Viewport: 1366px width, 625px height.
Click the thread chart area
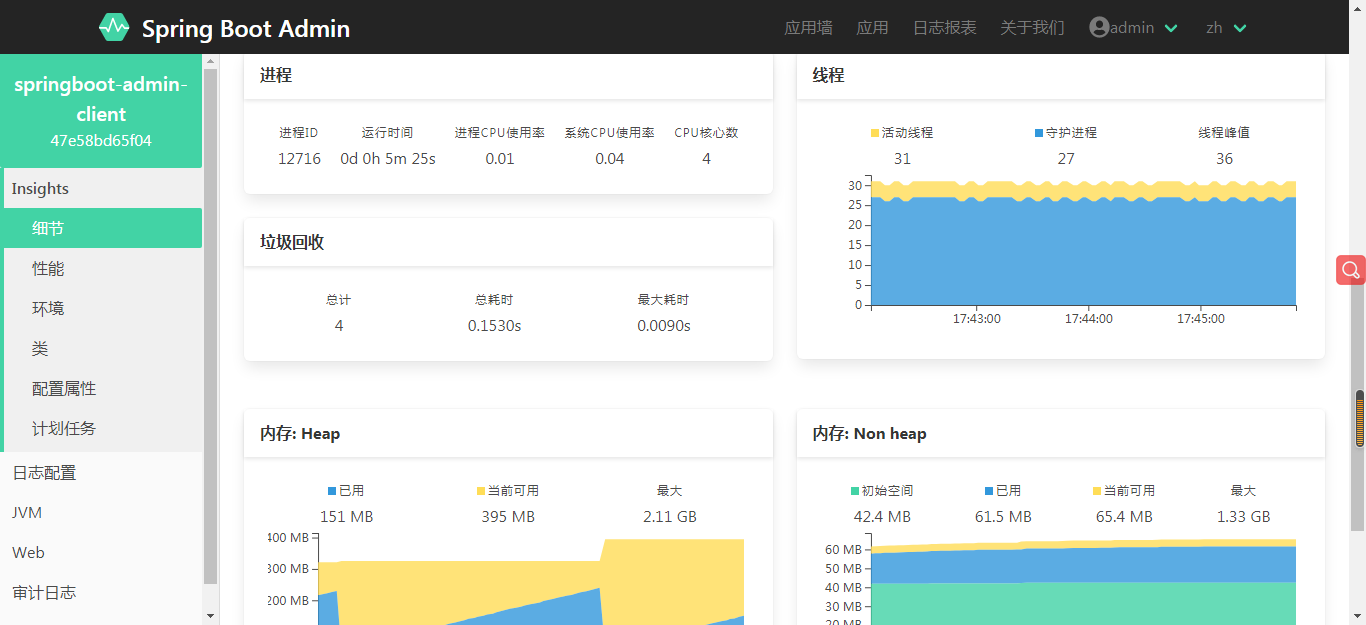(1084, 242)
